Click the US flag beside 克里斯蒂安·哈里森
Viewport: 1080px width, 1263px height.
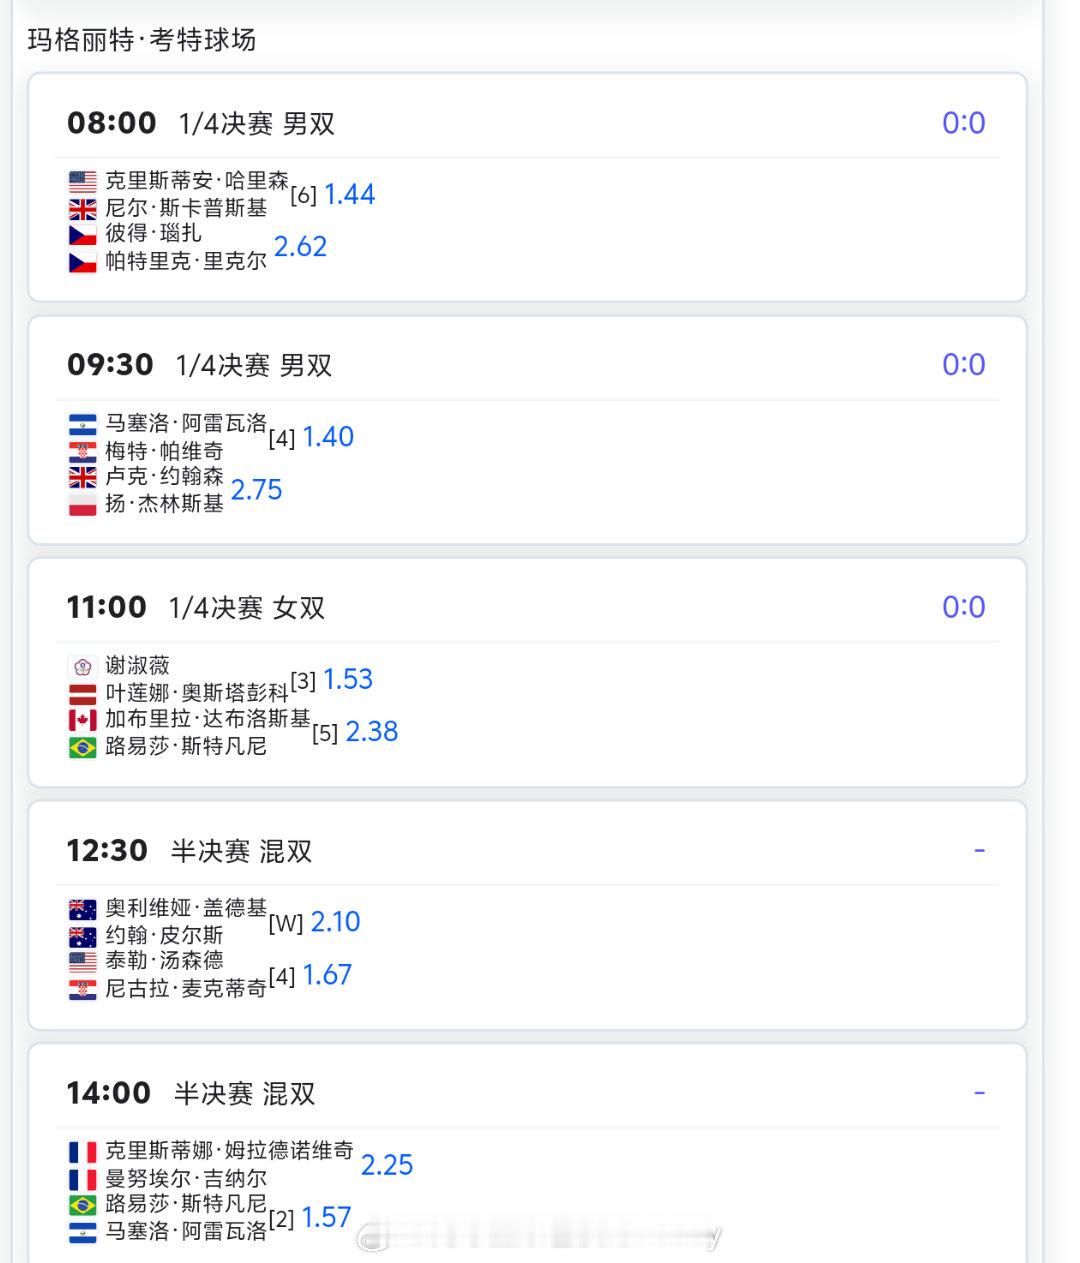click(83, 182)
